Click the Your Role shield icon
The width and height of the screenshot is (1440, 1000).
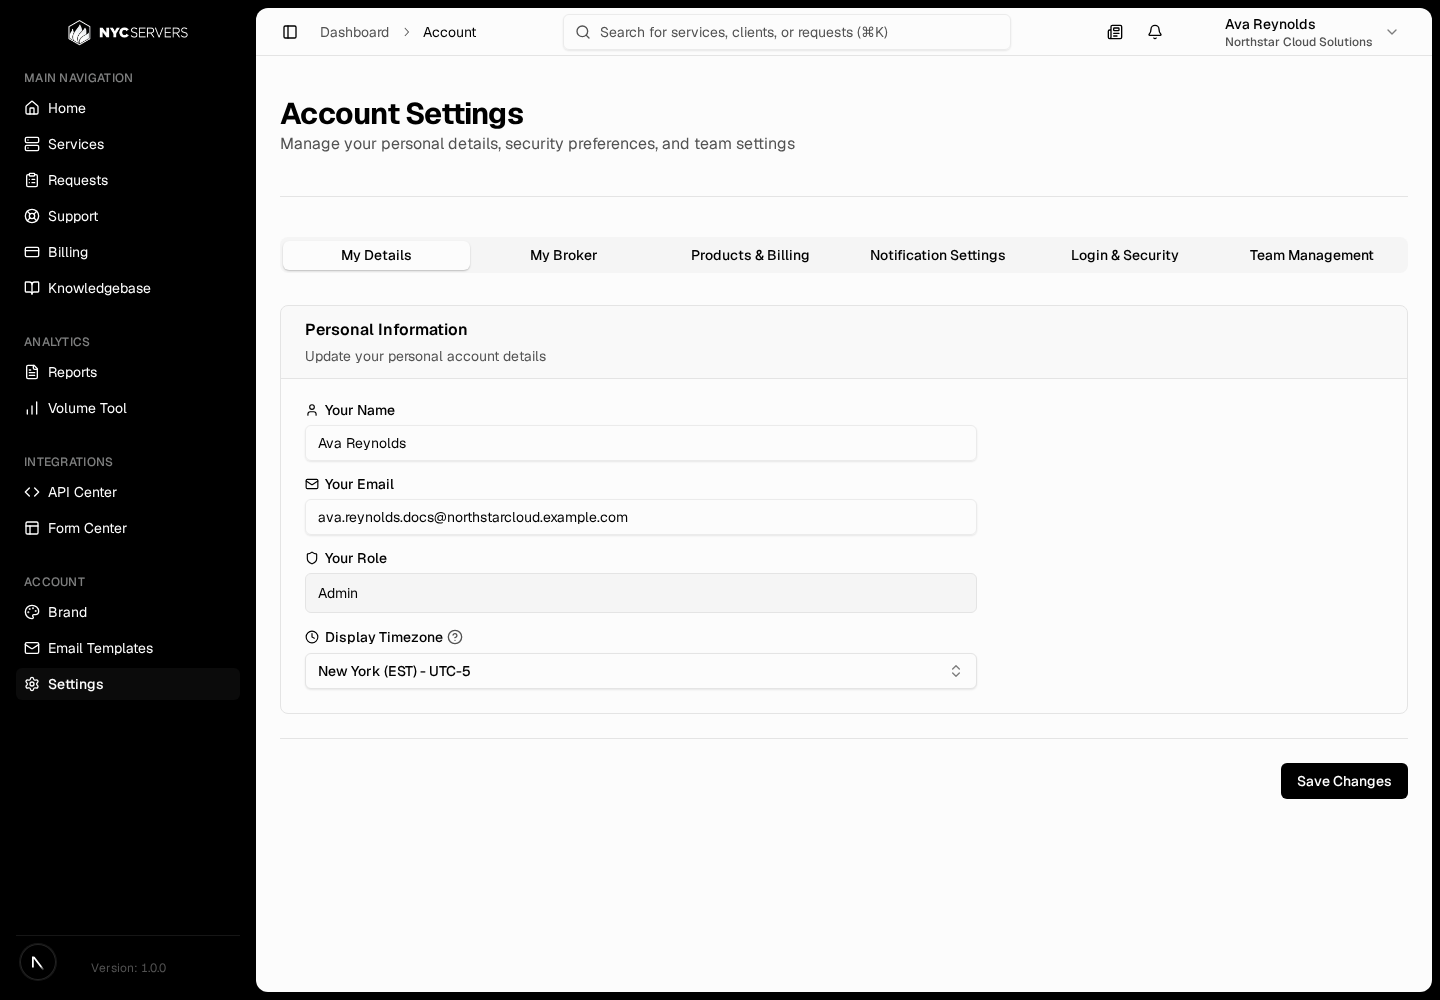click(312, 558)
